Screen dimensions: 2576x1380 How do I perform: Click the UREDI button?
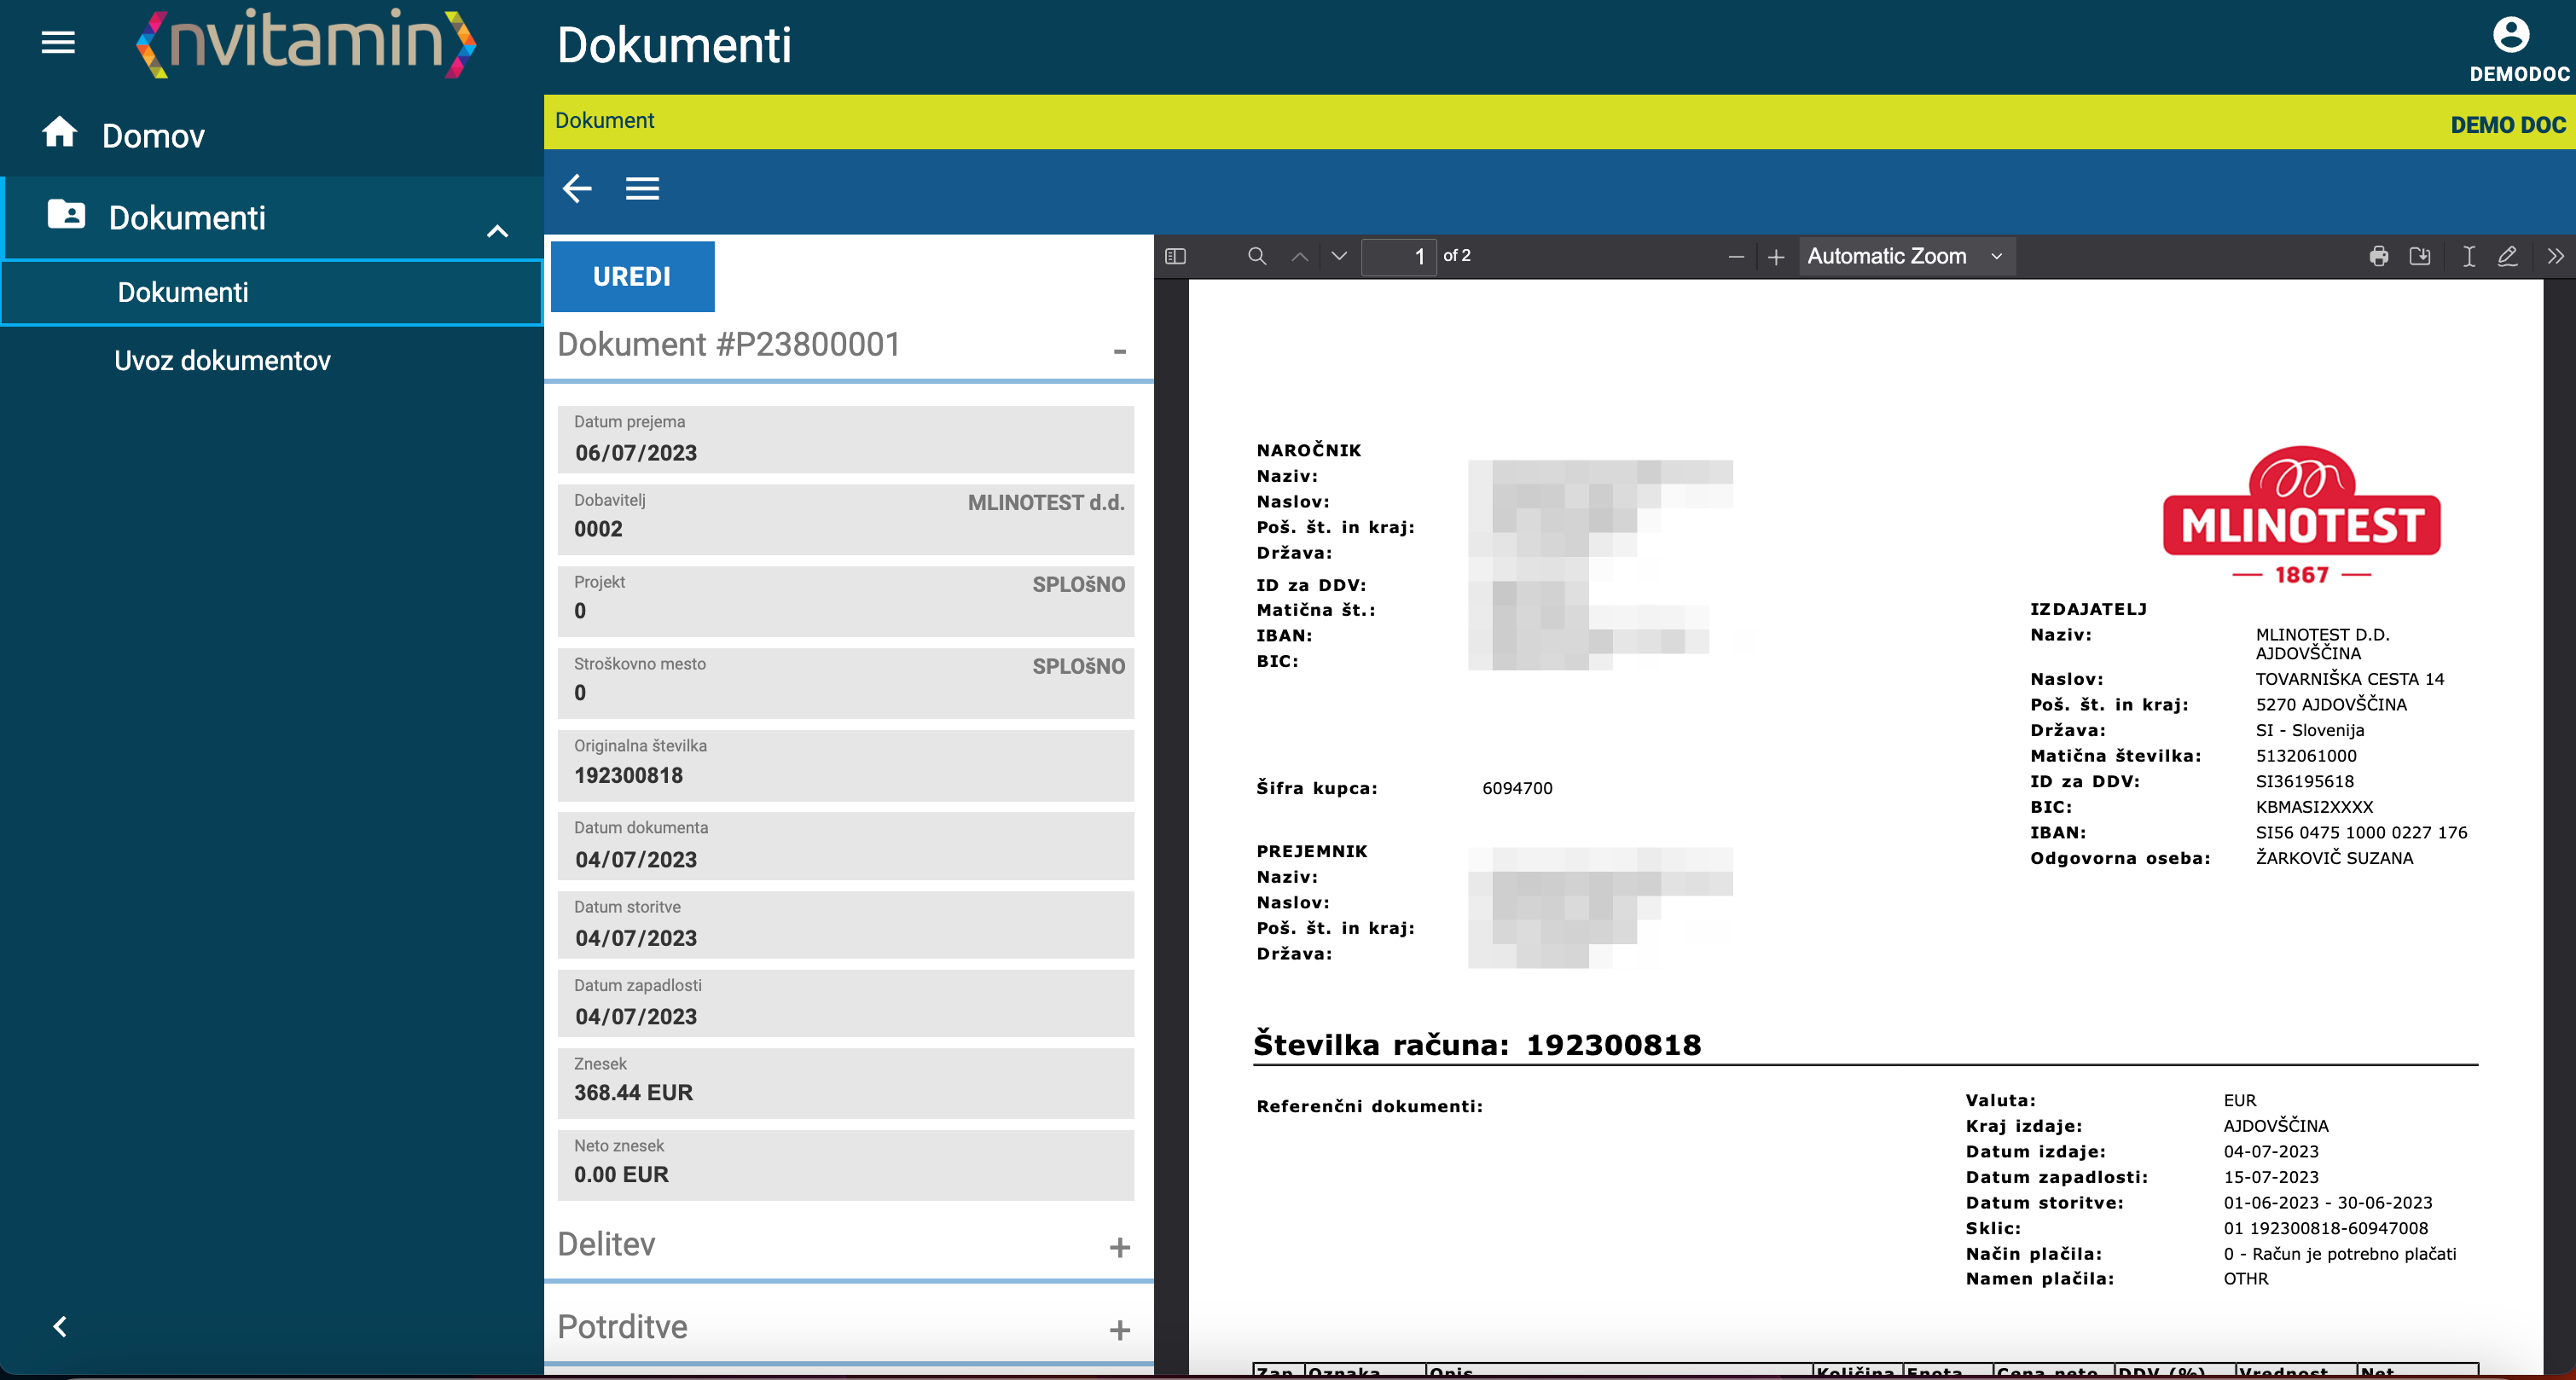[632, 276]
